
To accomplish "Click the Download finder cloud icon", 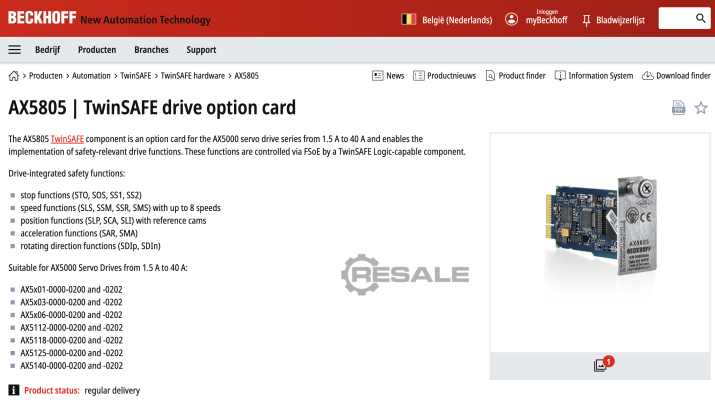I will coord(648,76).
